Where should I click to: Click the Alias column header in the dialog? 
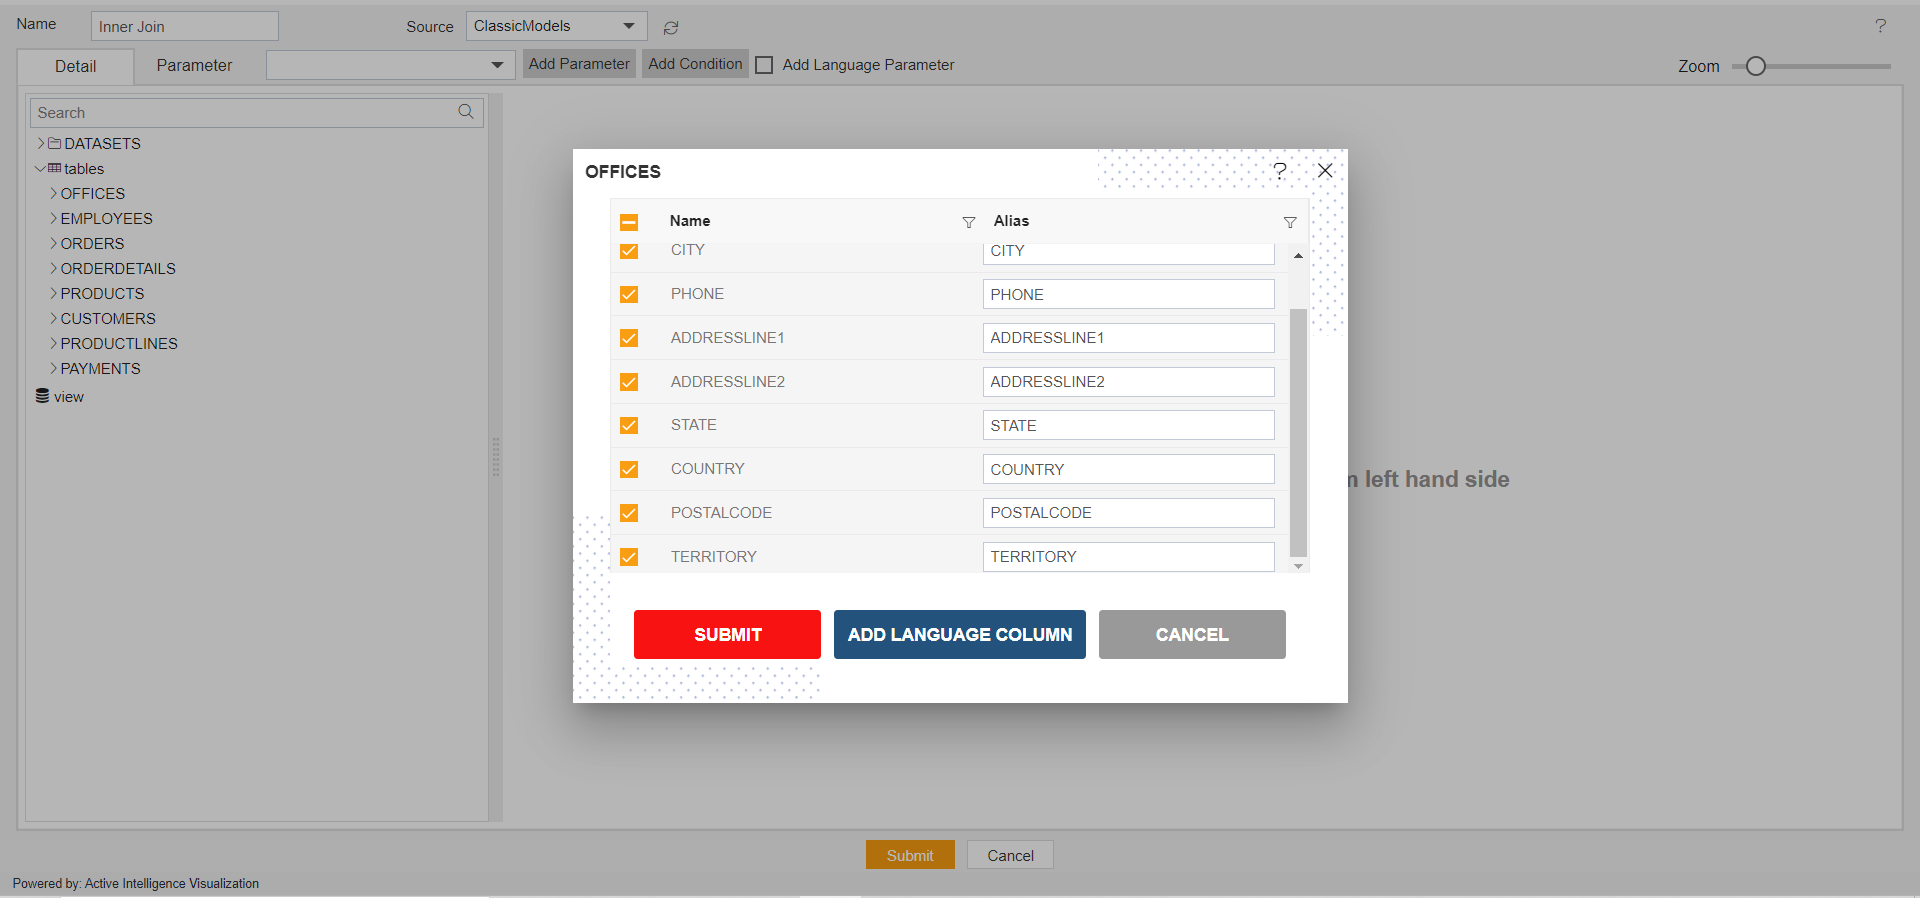[1011, 221]
